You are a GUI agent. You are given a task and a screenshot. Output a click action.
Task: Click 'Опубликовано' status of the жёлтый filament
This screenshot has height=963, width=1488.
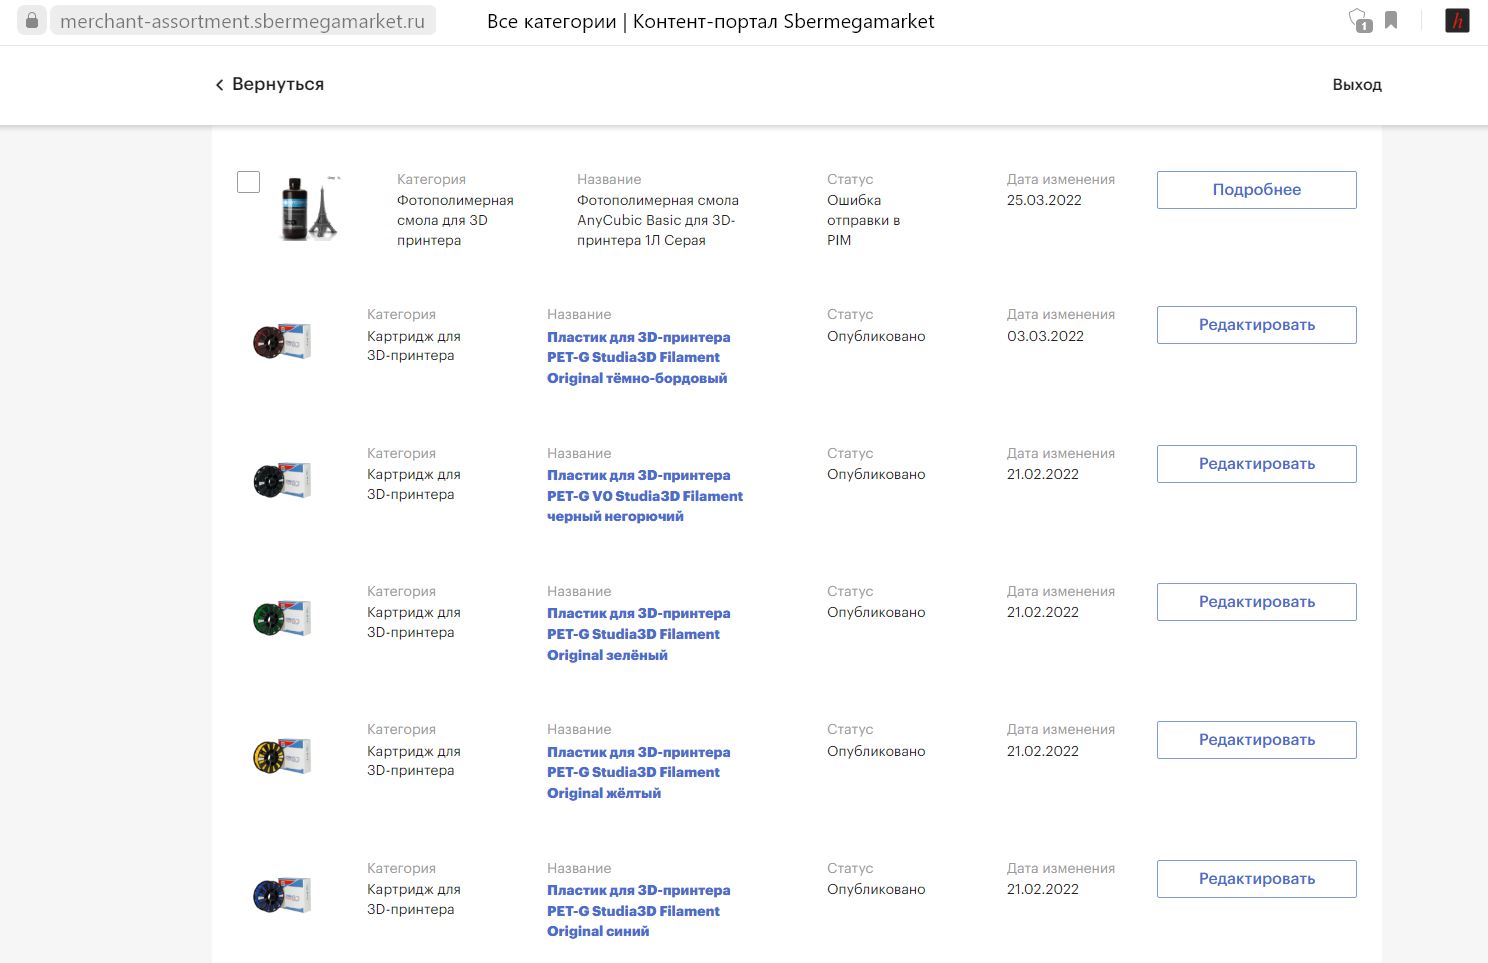click(876, 751)
